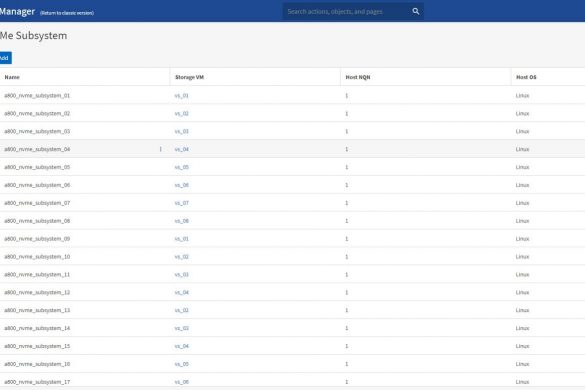
Task: Click the Host NQN column header
Action: (358, 77)
